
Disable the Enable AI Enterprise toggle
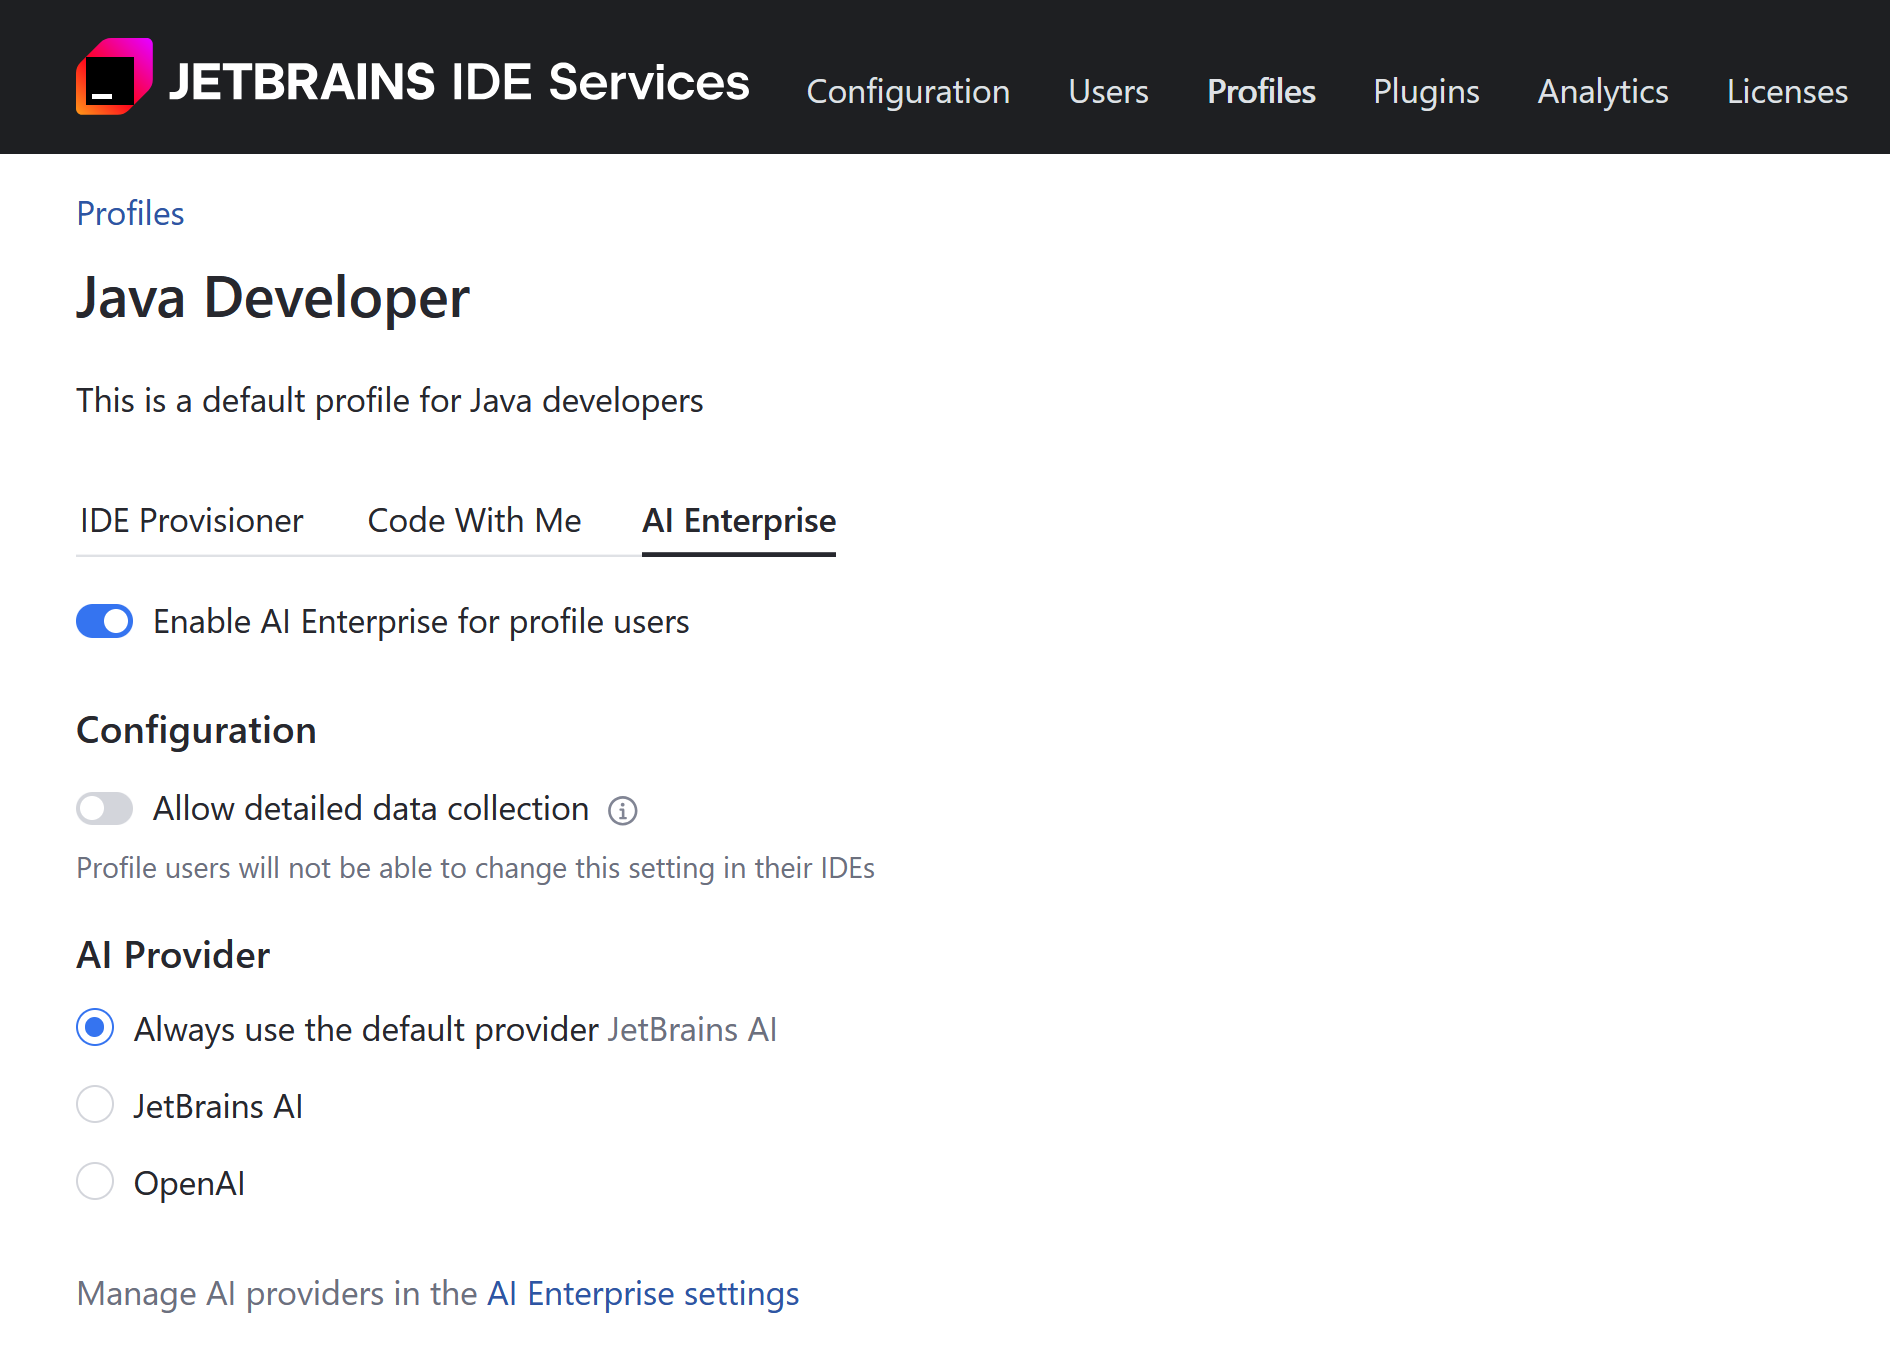point(104,621)
